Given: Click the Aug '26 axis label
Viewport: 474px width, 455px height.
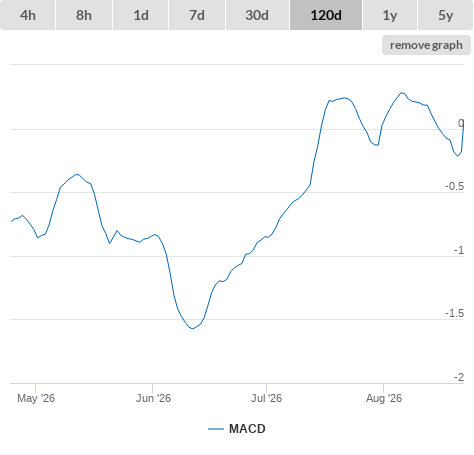Looking at the screenshot, I should [x=384, y=398].
